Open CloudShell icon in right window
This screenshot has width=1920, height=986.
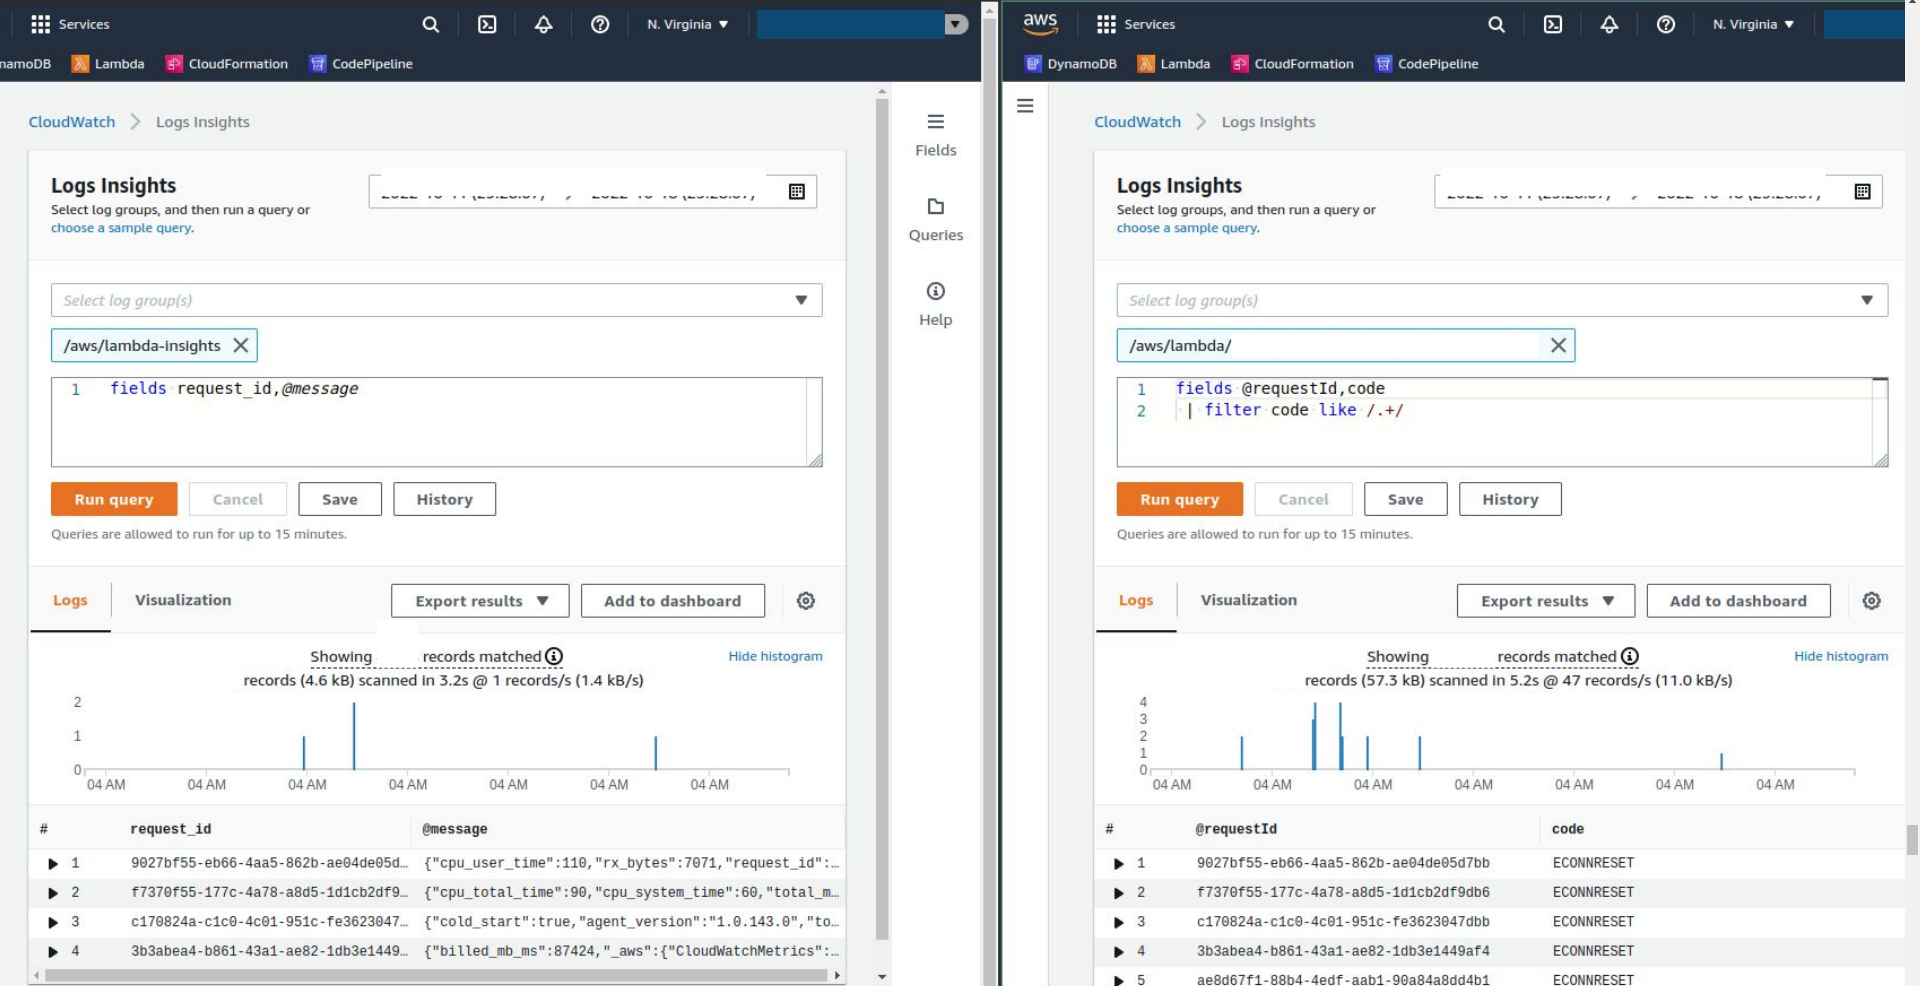[1553, 24]
